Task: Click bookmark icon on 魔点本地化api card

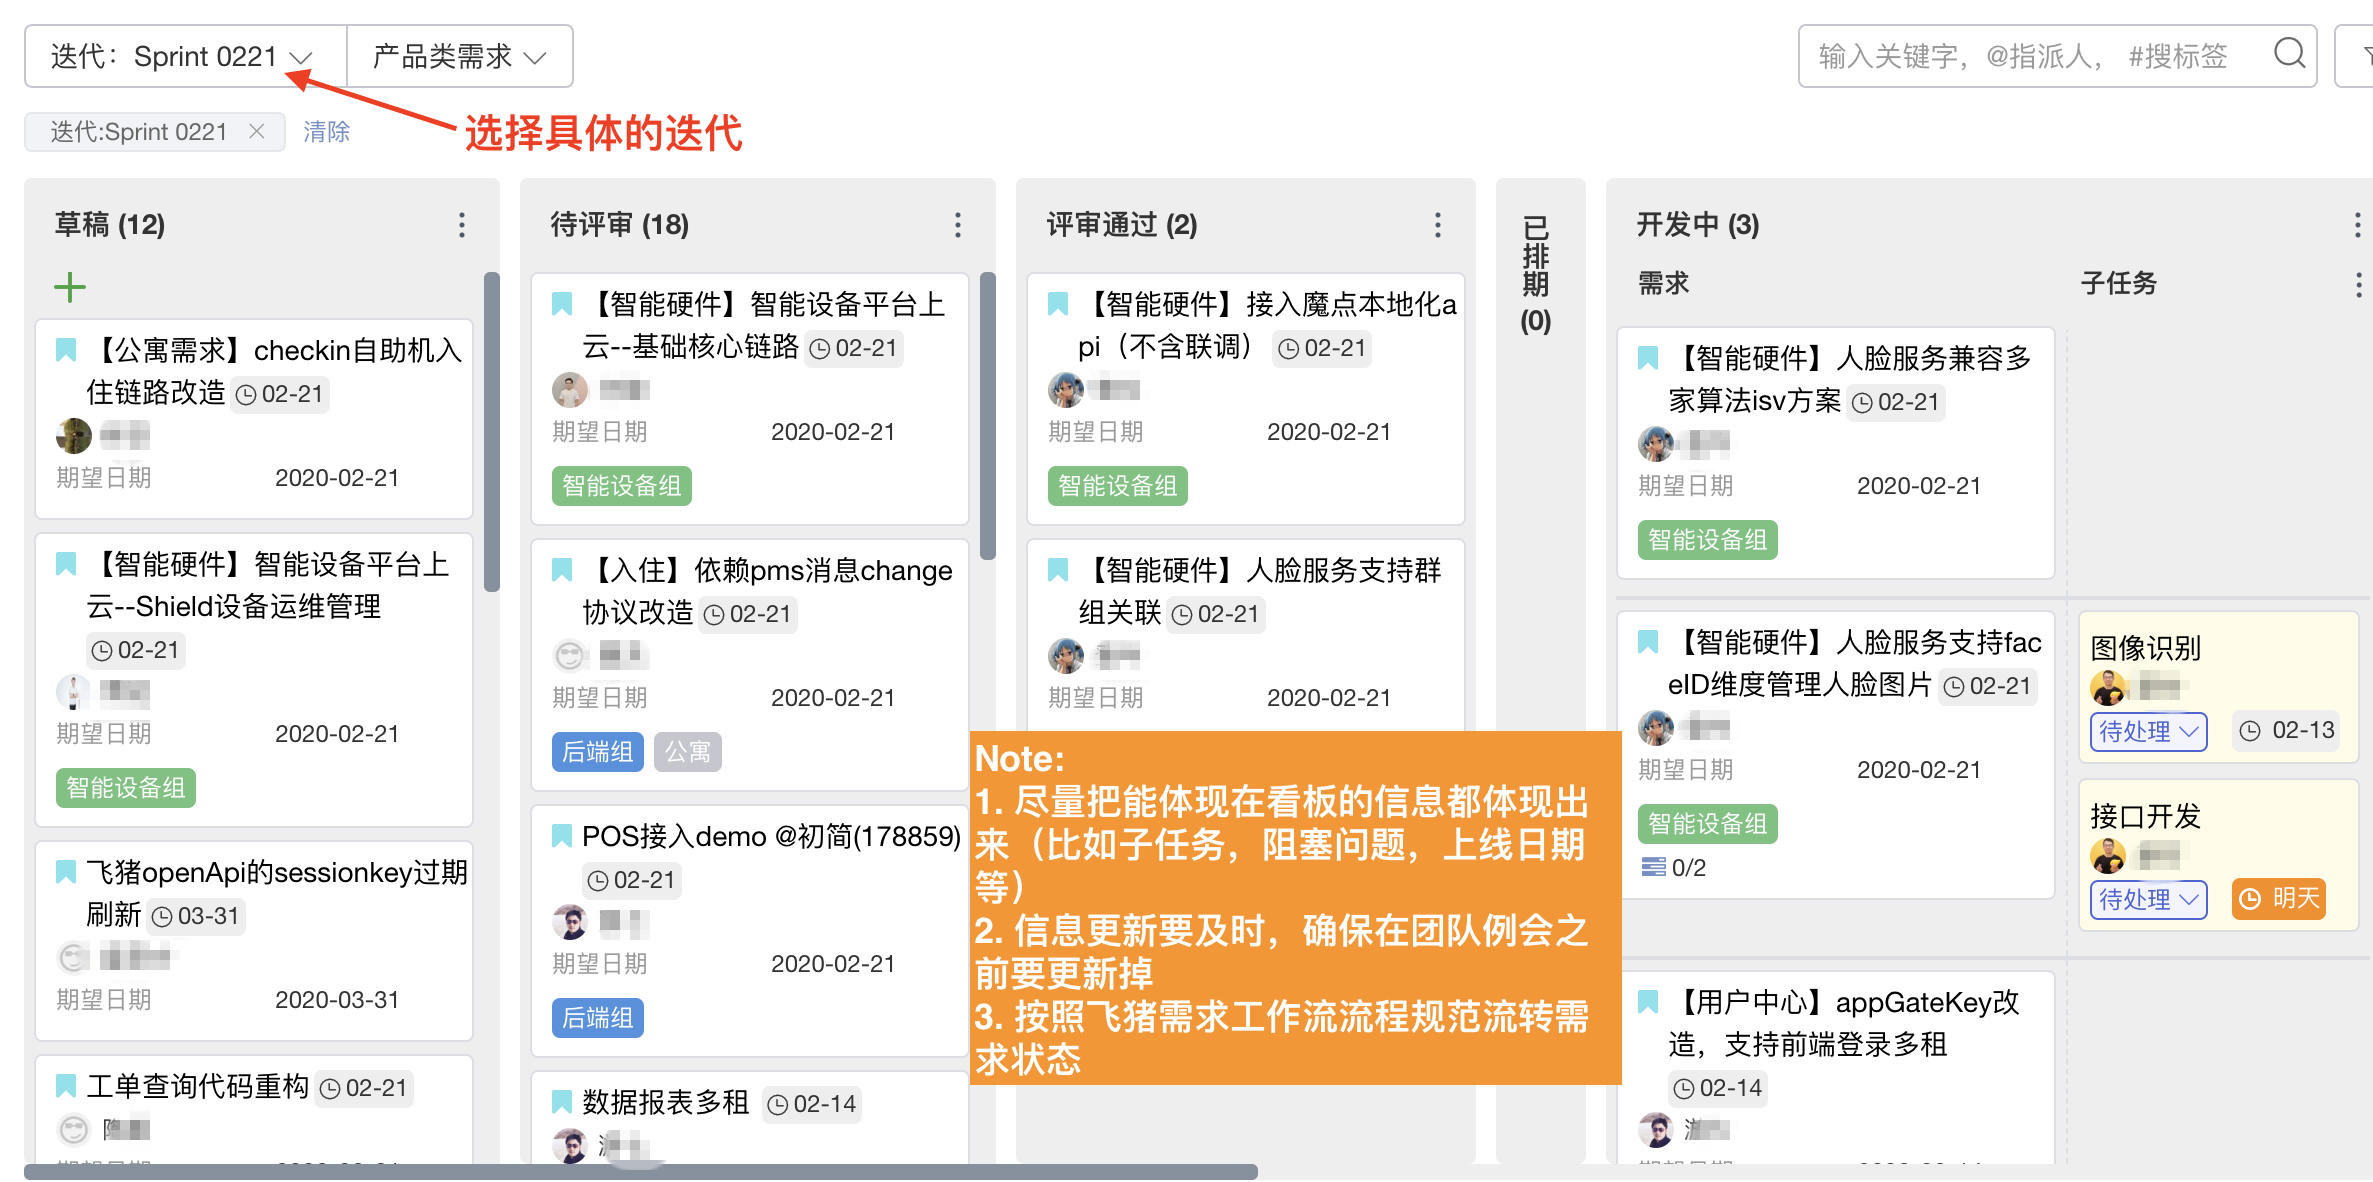Action: click(x=1058, y=304)
